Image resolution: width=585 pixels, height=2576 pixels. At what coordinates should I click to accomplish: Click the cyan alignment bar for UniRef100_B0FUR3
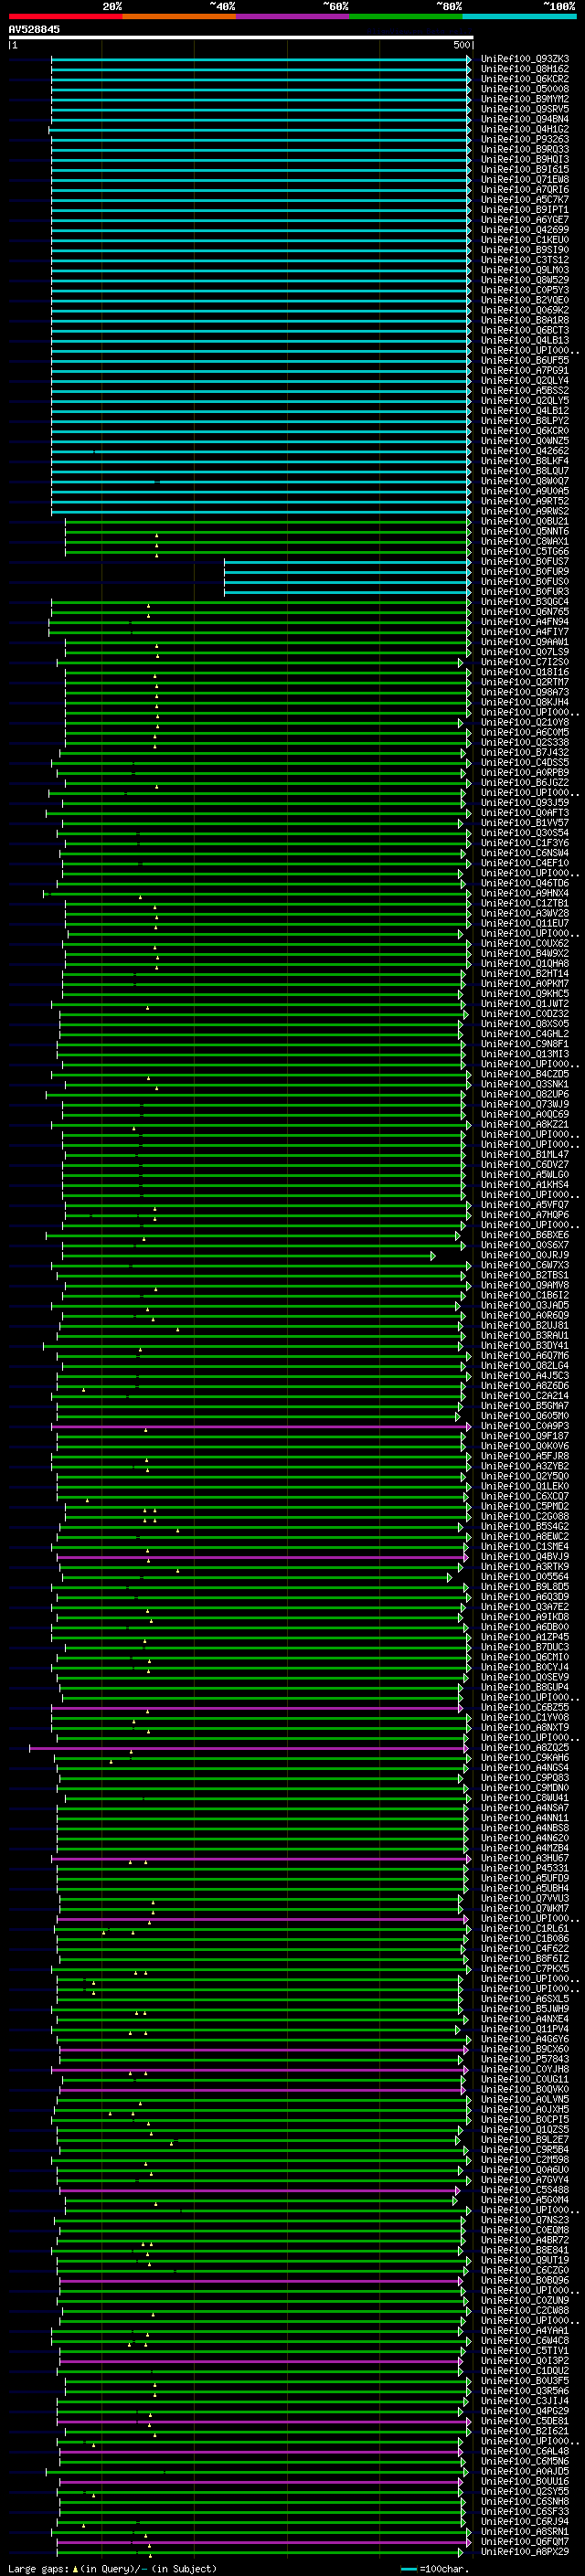point(347,592)
